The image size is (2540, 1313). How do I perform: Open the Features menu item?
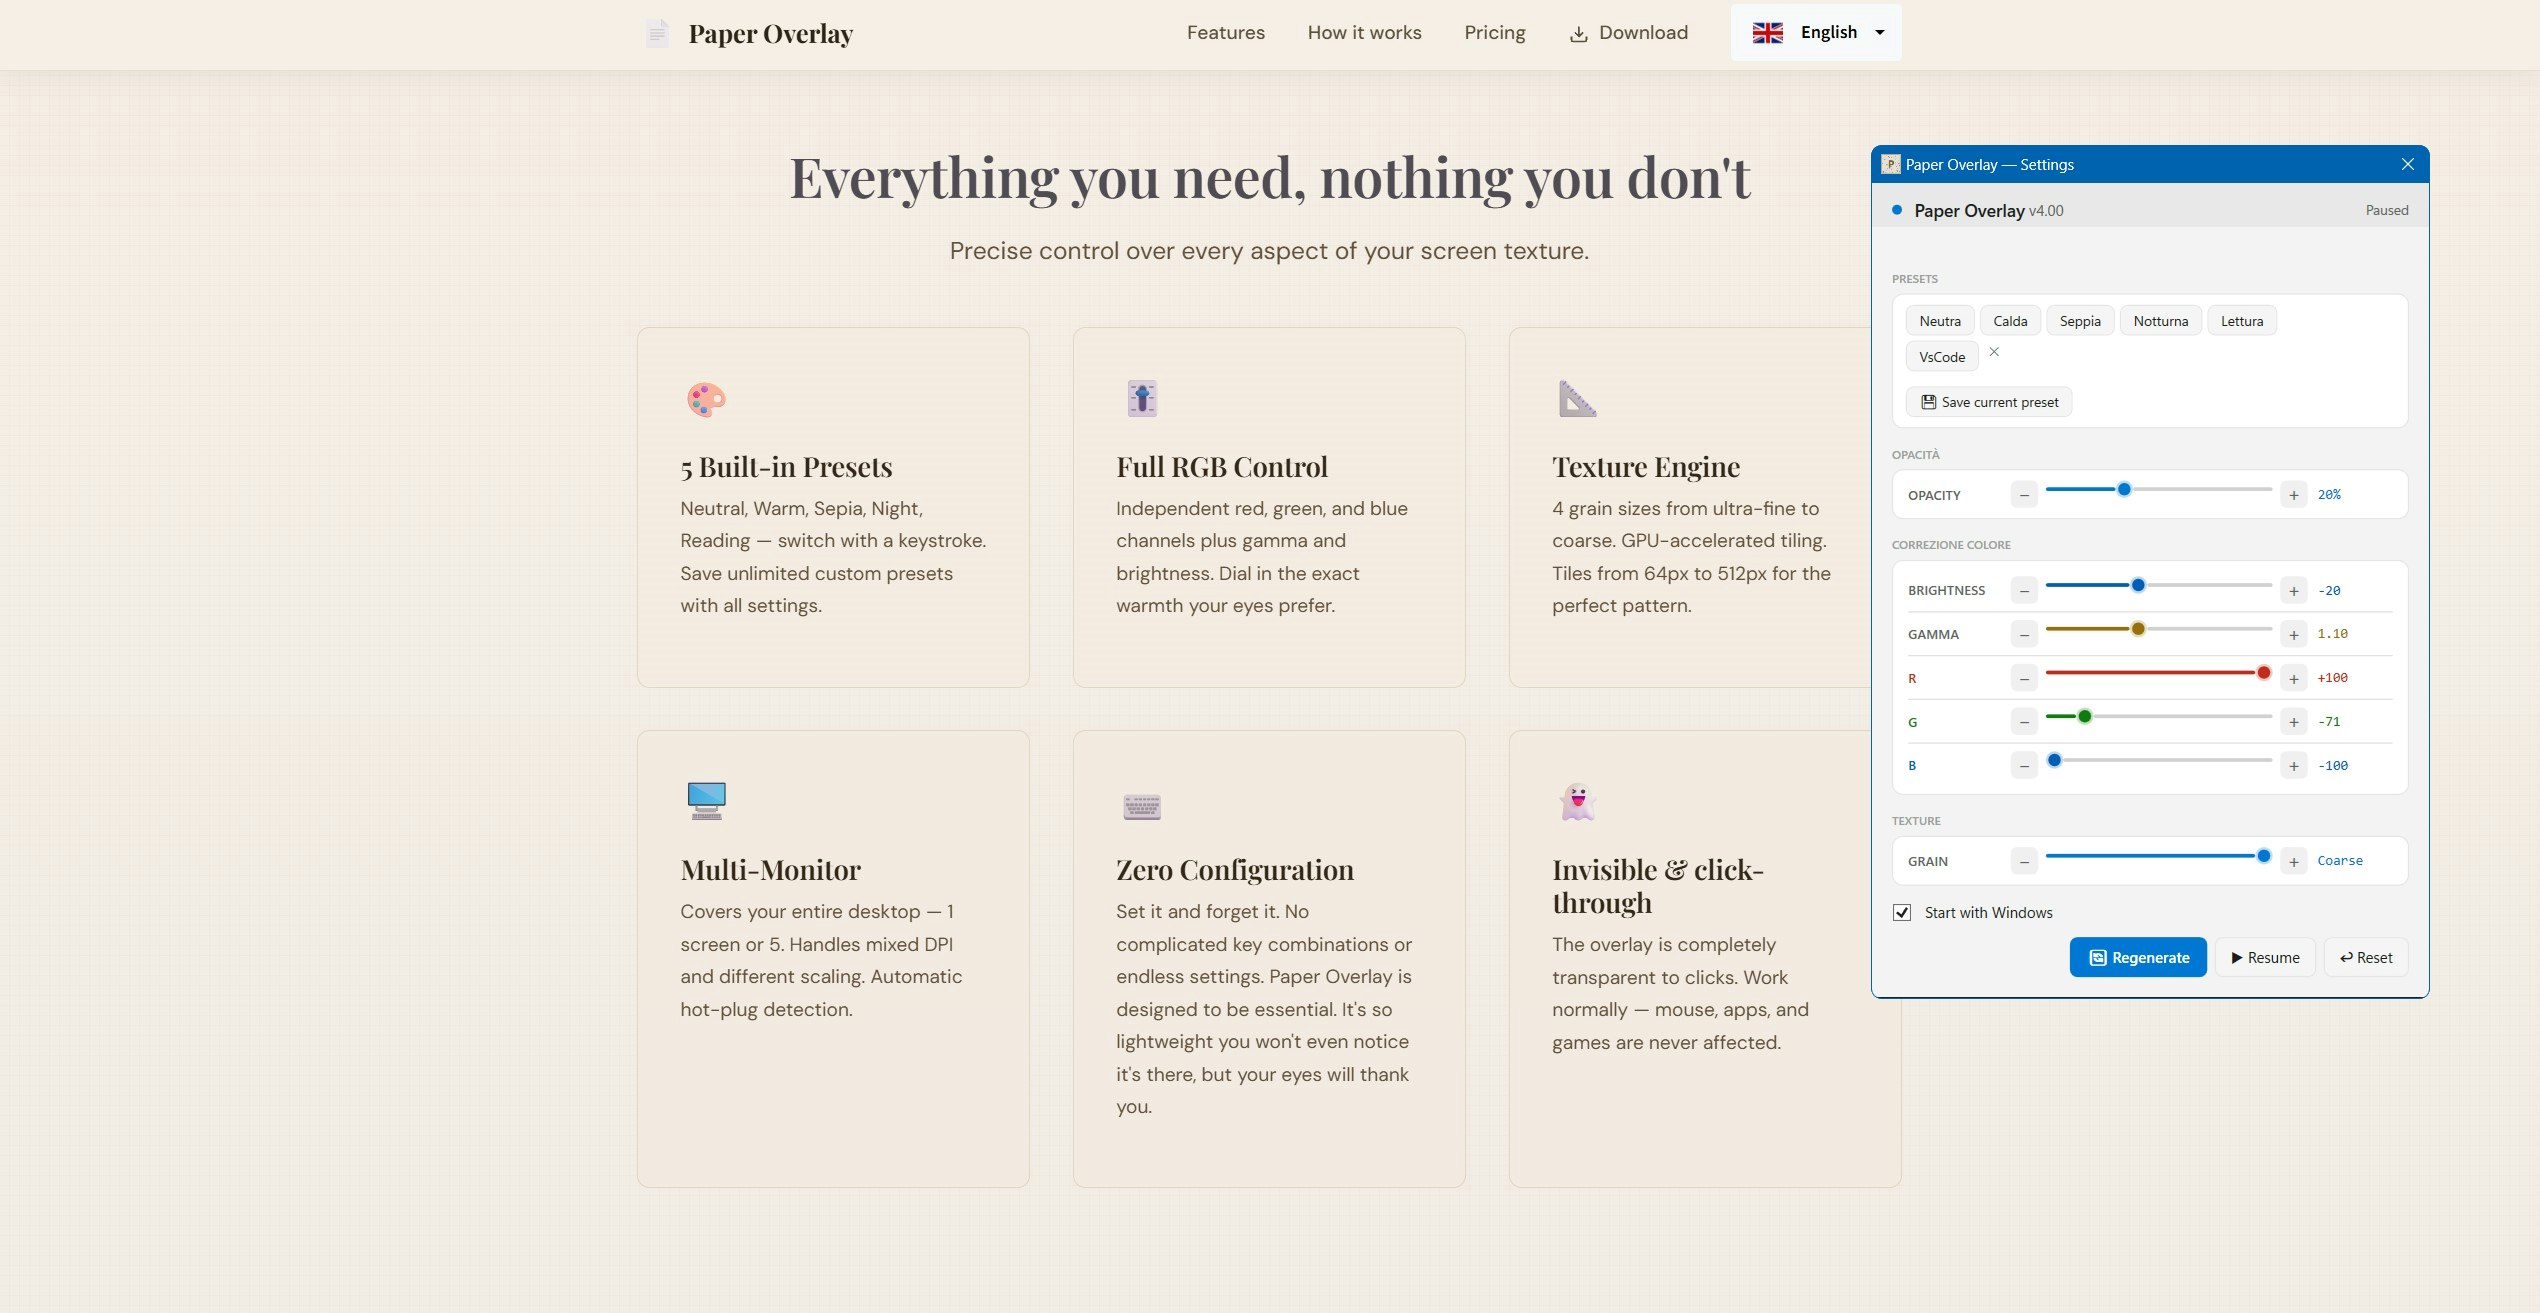click(x=1225, y=33)
